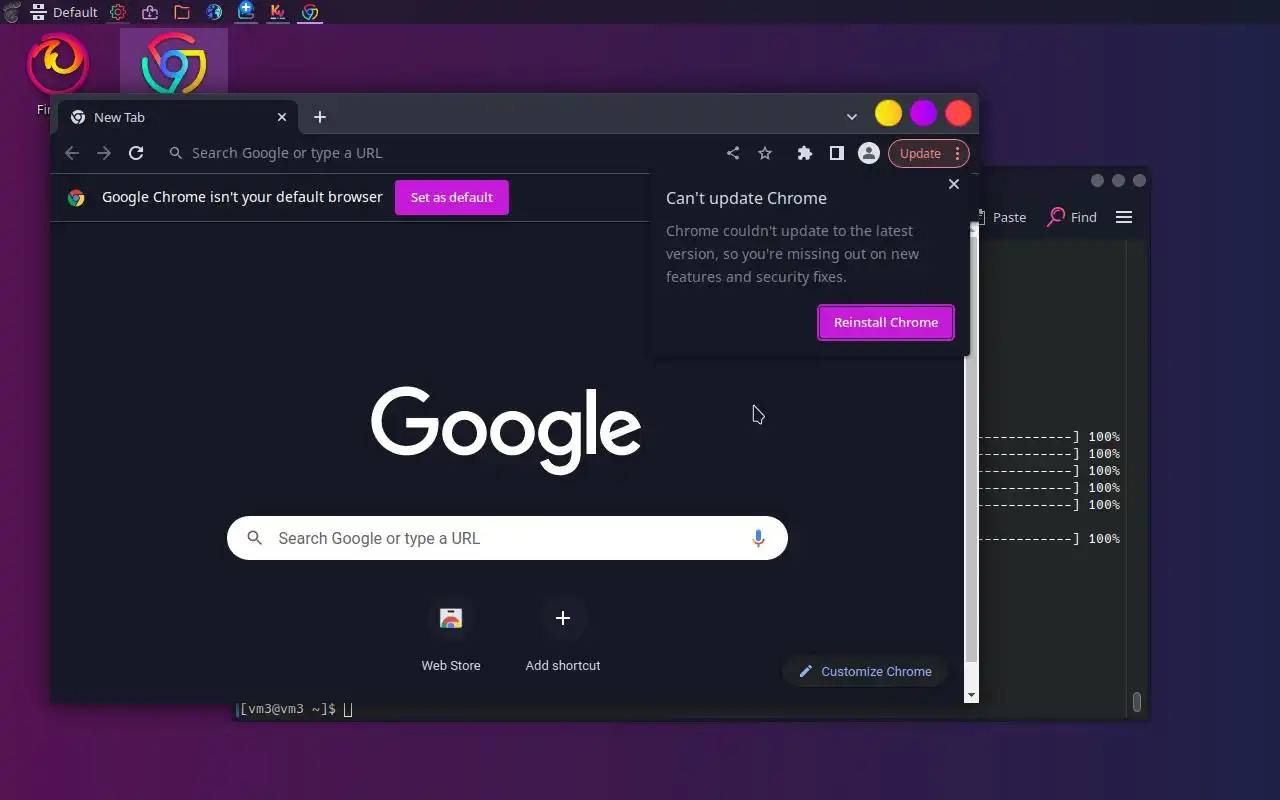Click the scrollbar down arrow in Chrome
1280x800 pixels.
(x=971, y=694)
